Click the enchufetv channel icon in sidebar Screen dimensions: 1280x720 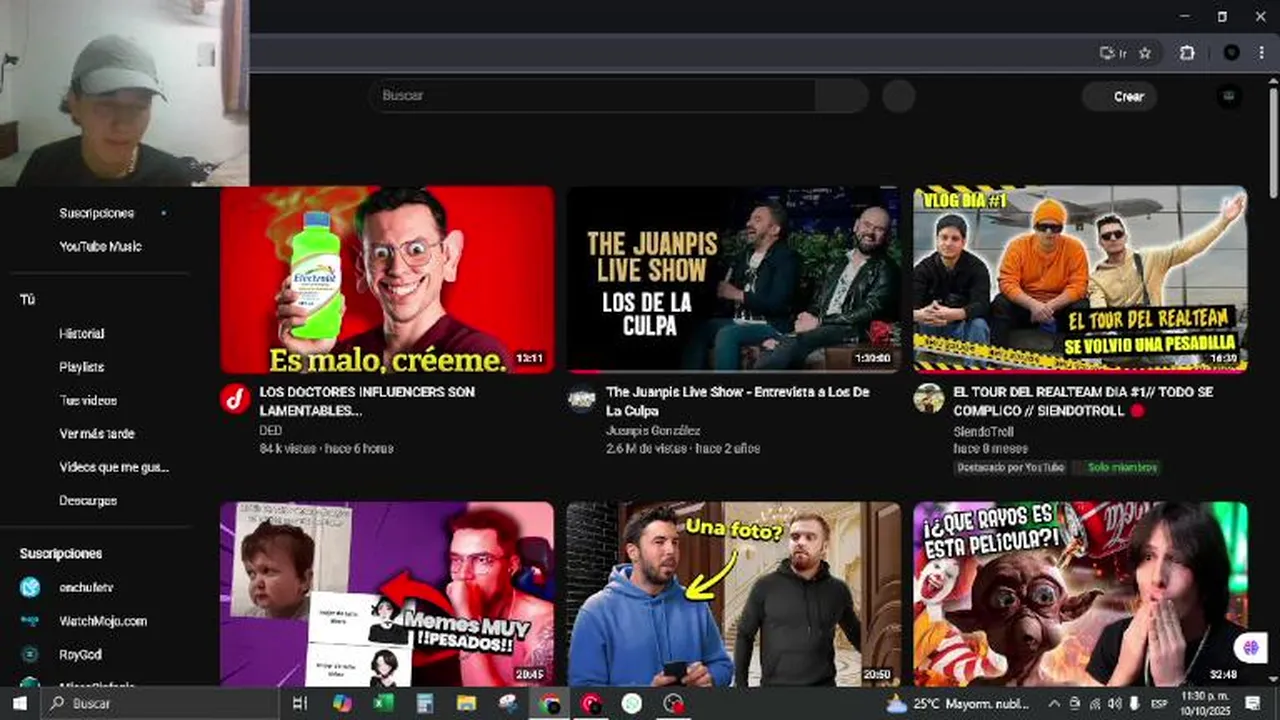tap(30, 587)
